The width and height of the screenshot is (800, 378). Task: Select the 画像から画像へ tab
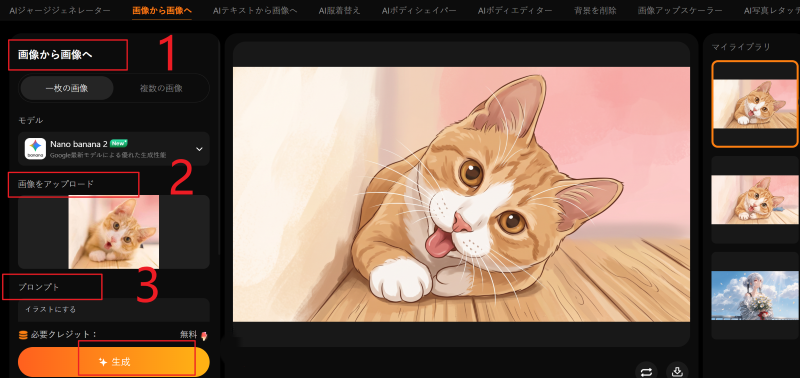click(162, 10)
